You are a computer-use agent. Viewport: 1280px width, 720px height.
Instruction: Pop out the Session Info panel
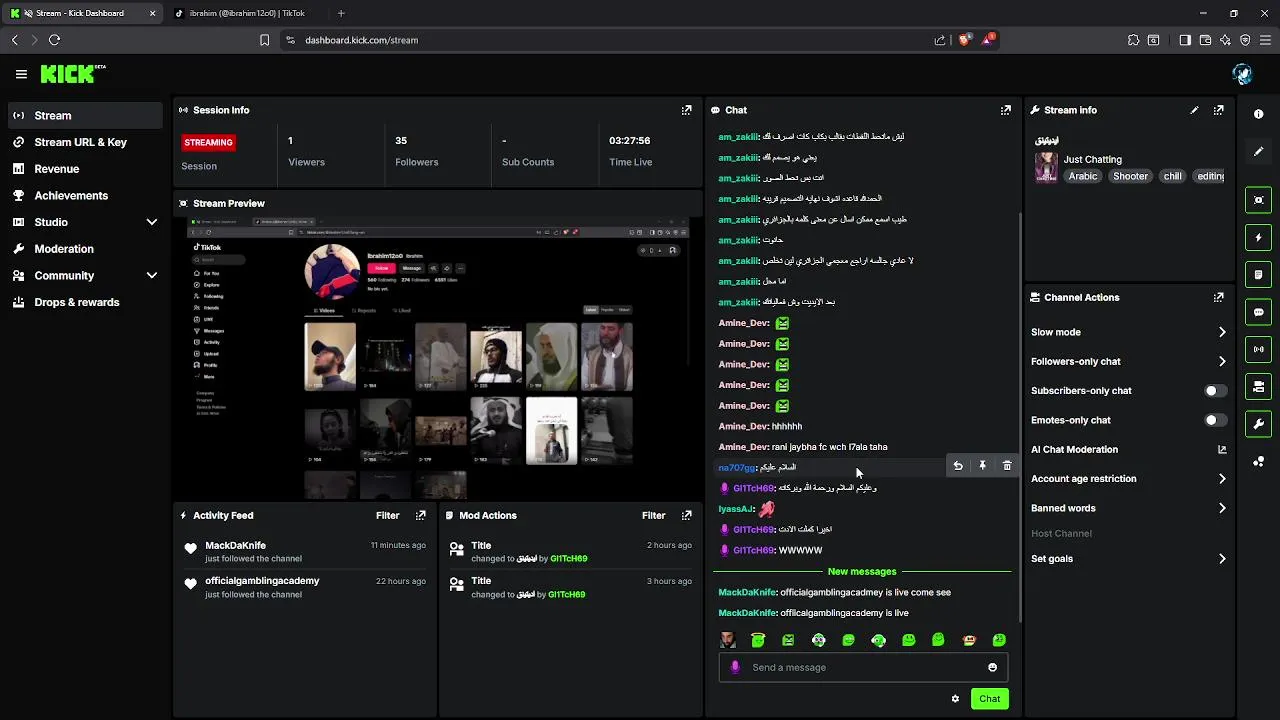pyautogui.click(x=686, y=110)
